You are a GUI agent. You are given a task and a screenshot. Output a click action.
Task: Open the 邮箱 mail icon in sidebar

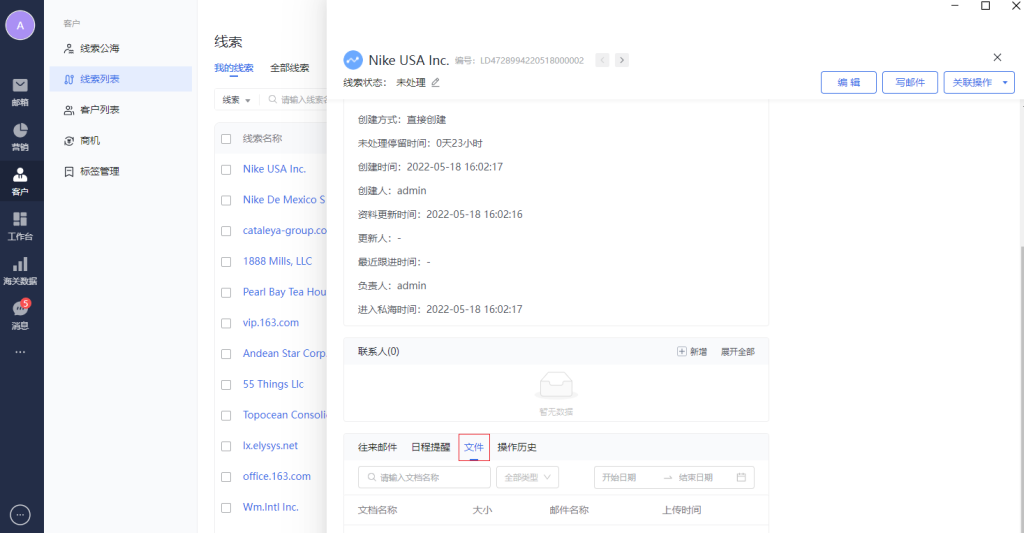tap(20, 90)
